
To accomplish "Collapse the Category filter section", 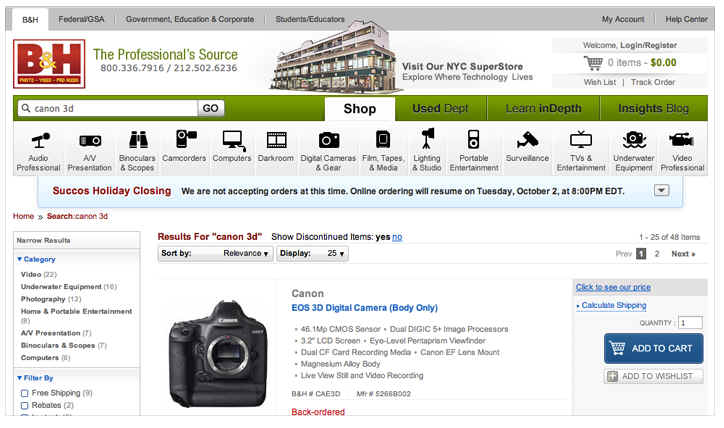I will (36, 259).
